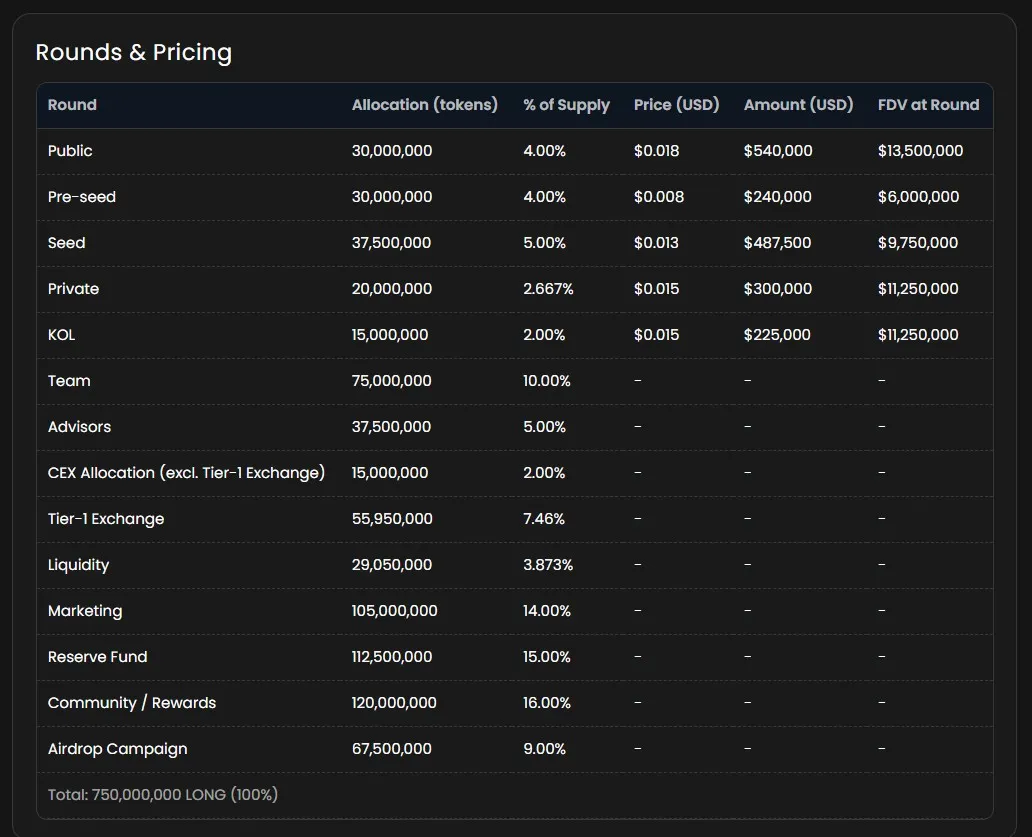Click the Round column header
This screenshot has height=837, width=1032.
tap(70, 104)
